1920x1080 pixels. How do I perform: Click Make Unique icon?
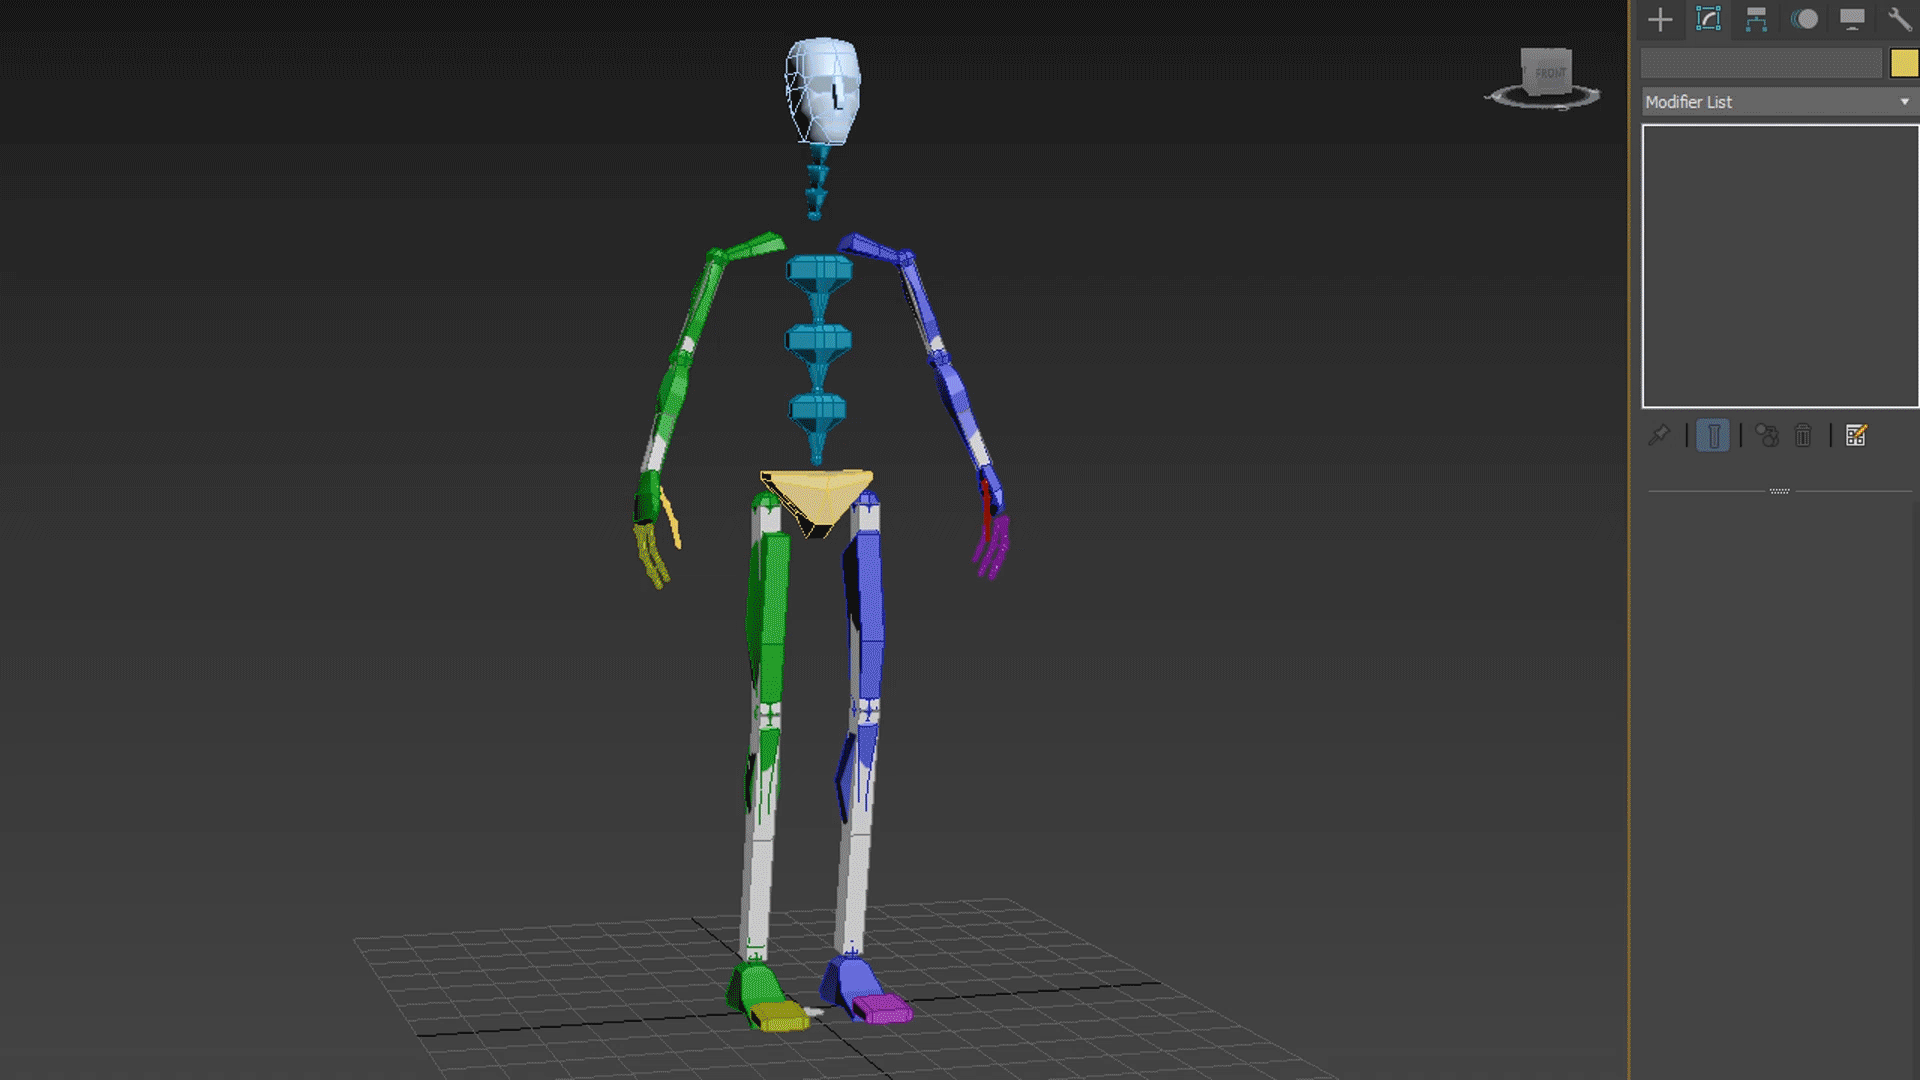pos(1767,436)
